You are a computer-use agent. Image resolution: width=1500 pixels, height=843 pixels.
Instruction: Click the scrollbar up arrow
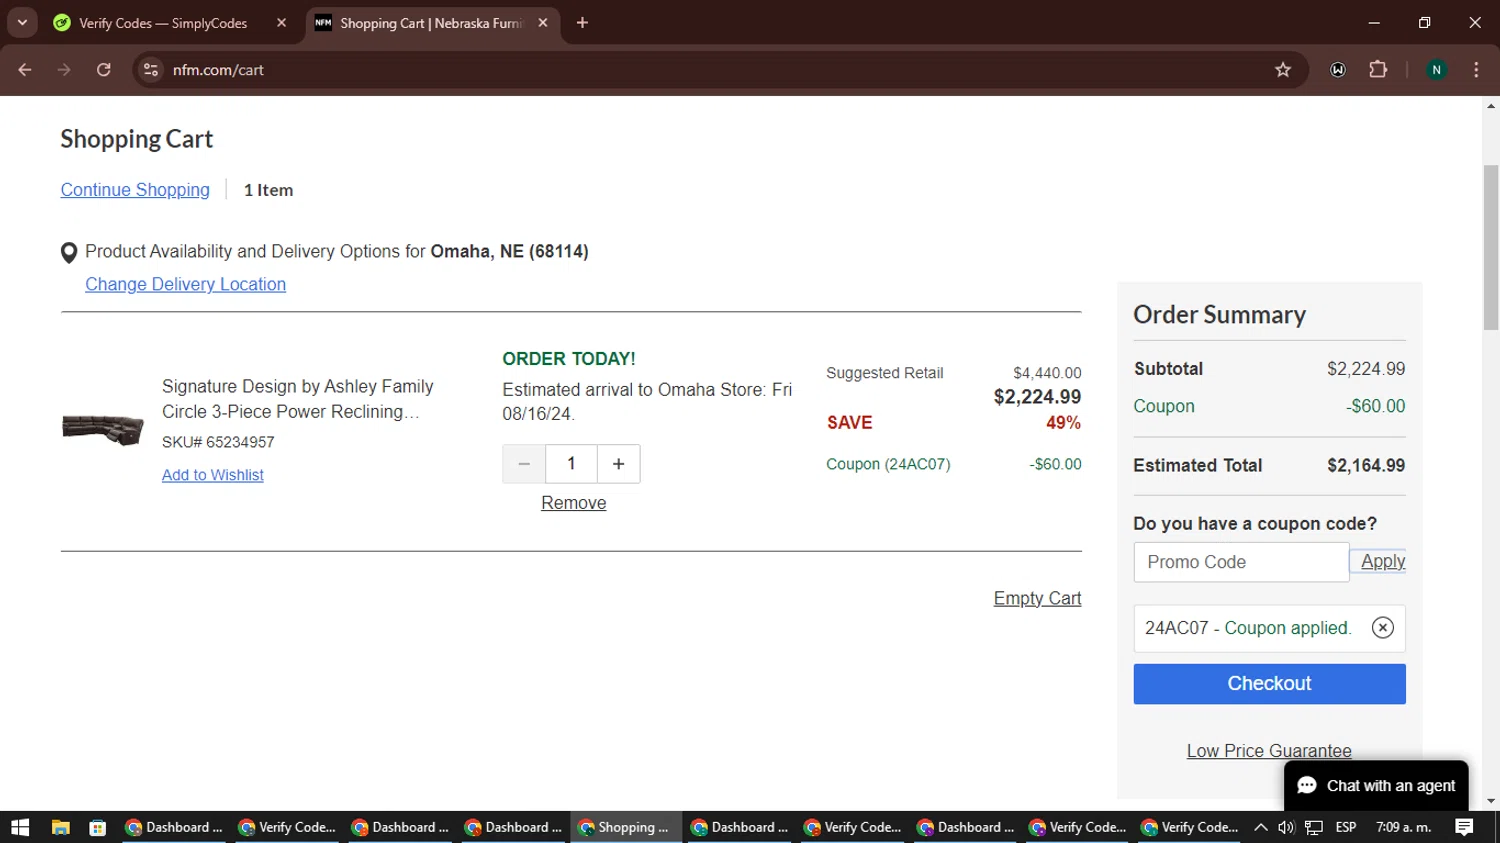point(1491,104)
